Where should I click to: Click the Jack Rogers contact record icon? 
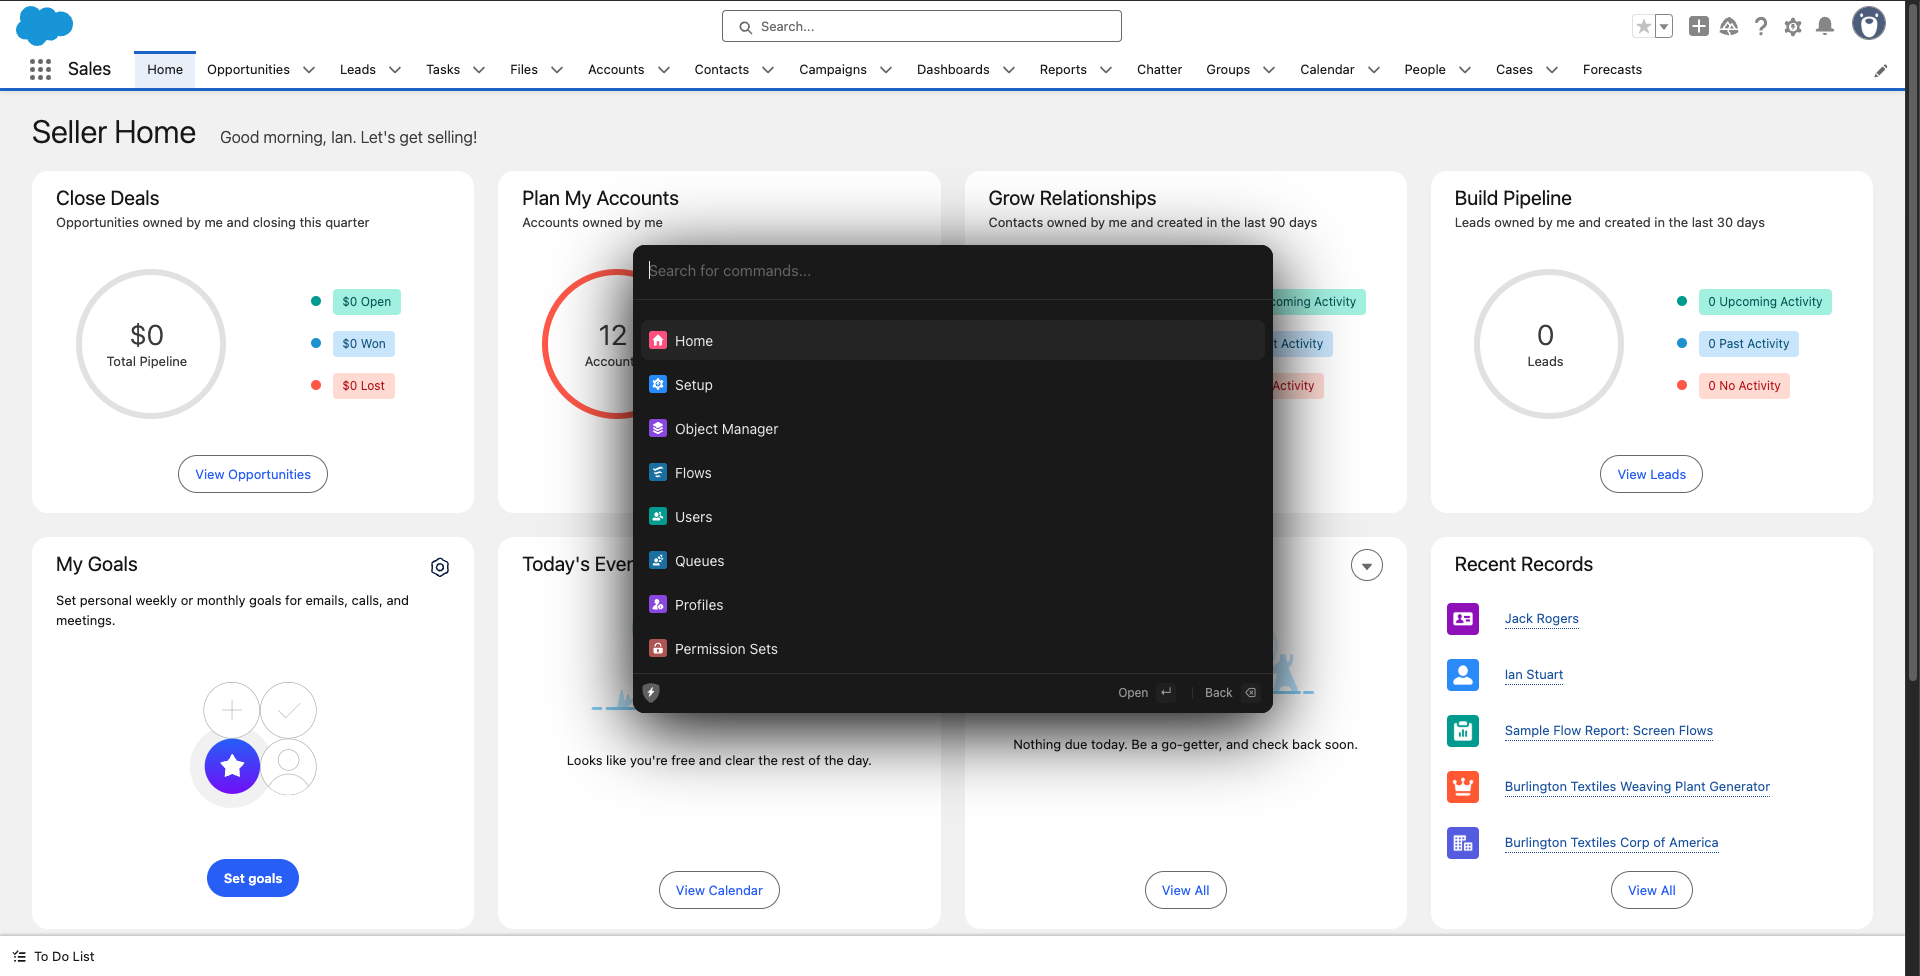coord(1463,619)
